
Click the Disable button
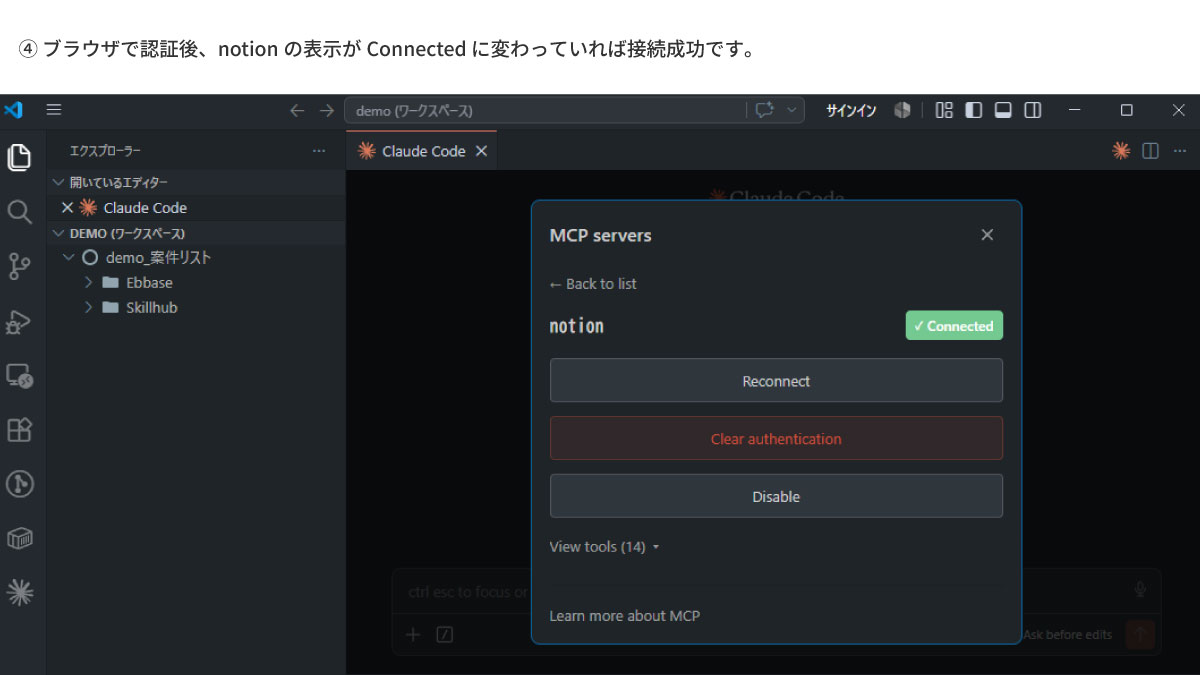click(776, 497)
